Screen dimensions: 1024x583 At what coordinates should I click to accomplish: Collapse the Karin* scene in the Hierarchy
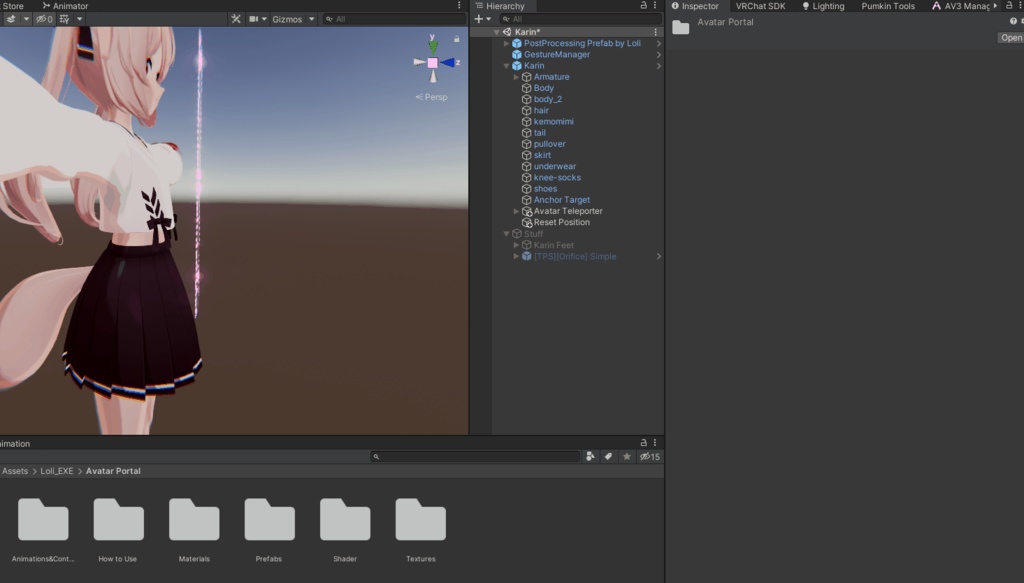pyautogui.click(x=496, y=31)
